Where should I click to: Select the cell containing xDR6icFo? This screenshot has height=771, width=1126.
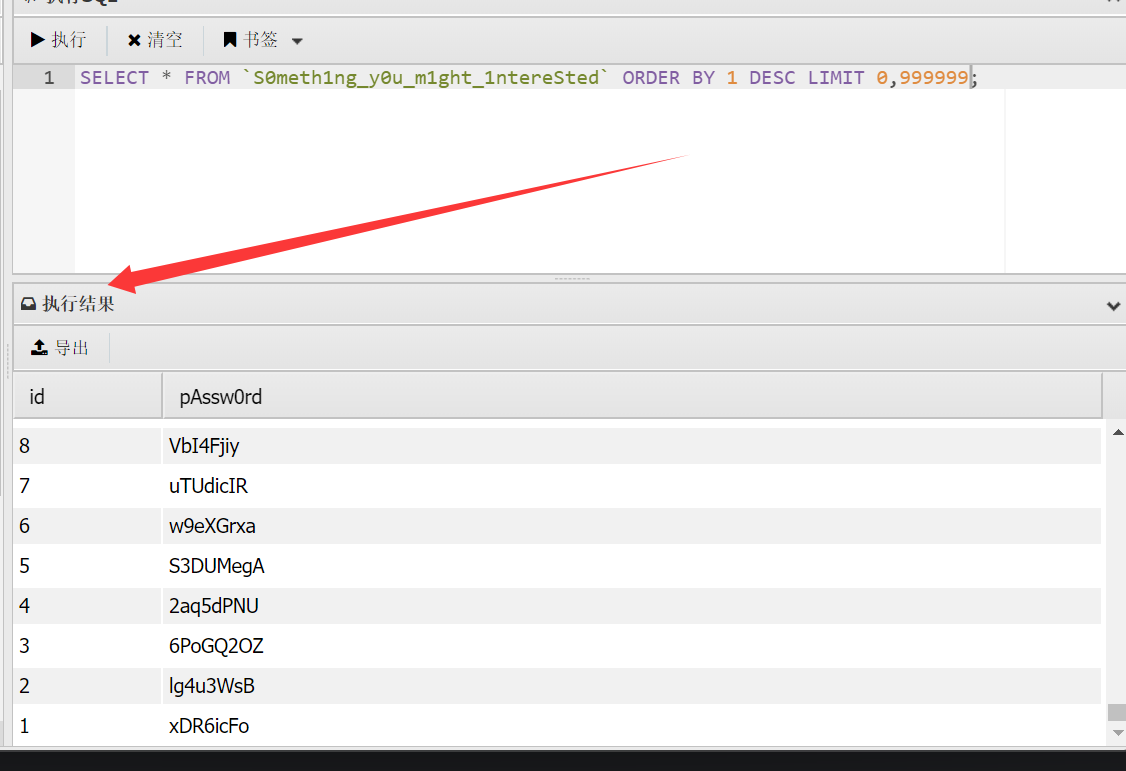tap(209, 726)
